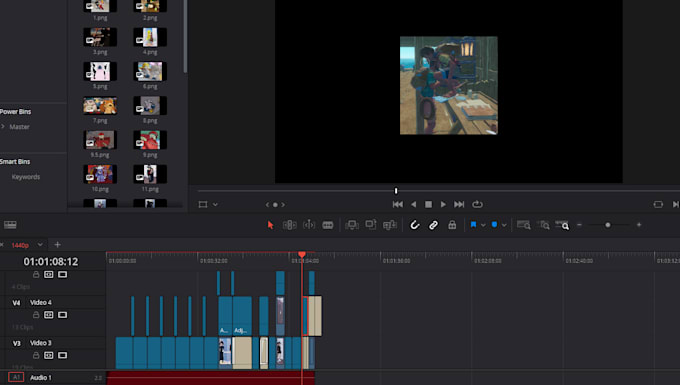Click Full Extent Zoom icon
Image resolution: width=680 pixels, height=385 pixels.
523,225
